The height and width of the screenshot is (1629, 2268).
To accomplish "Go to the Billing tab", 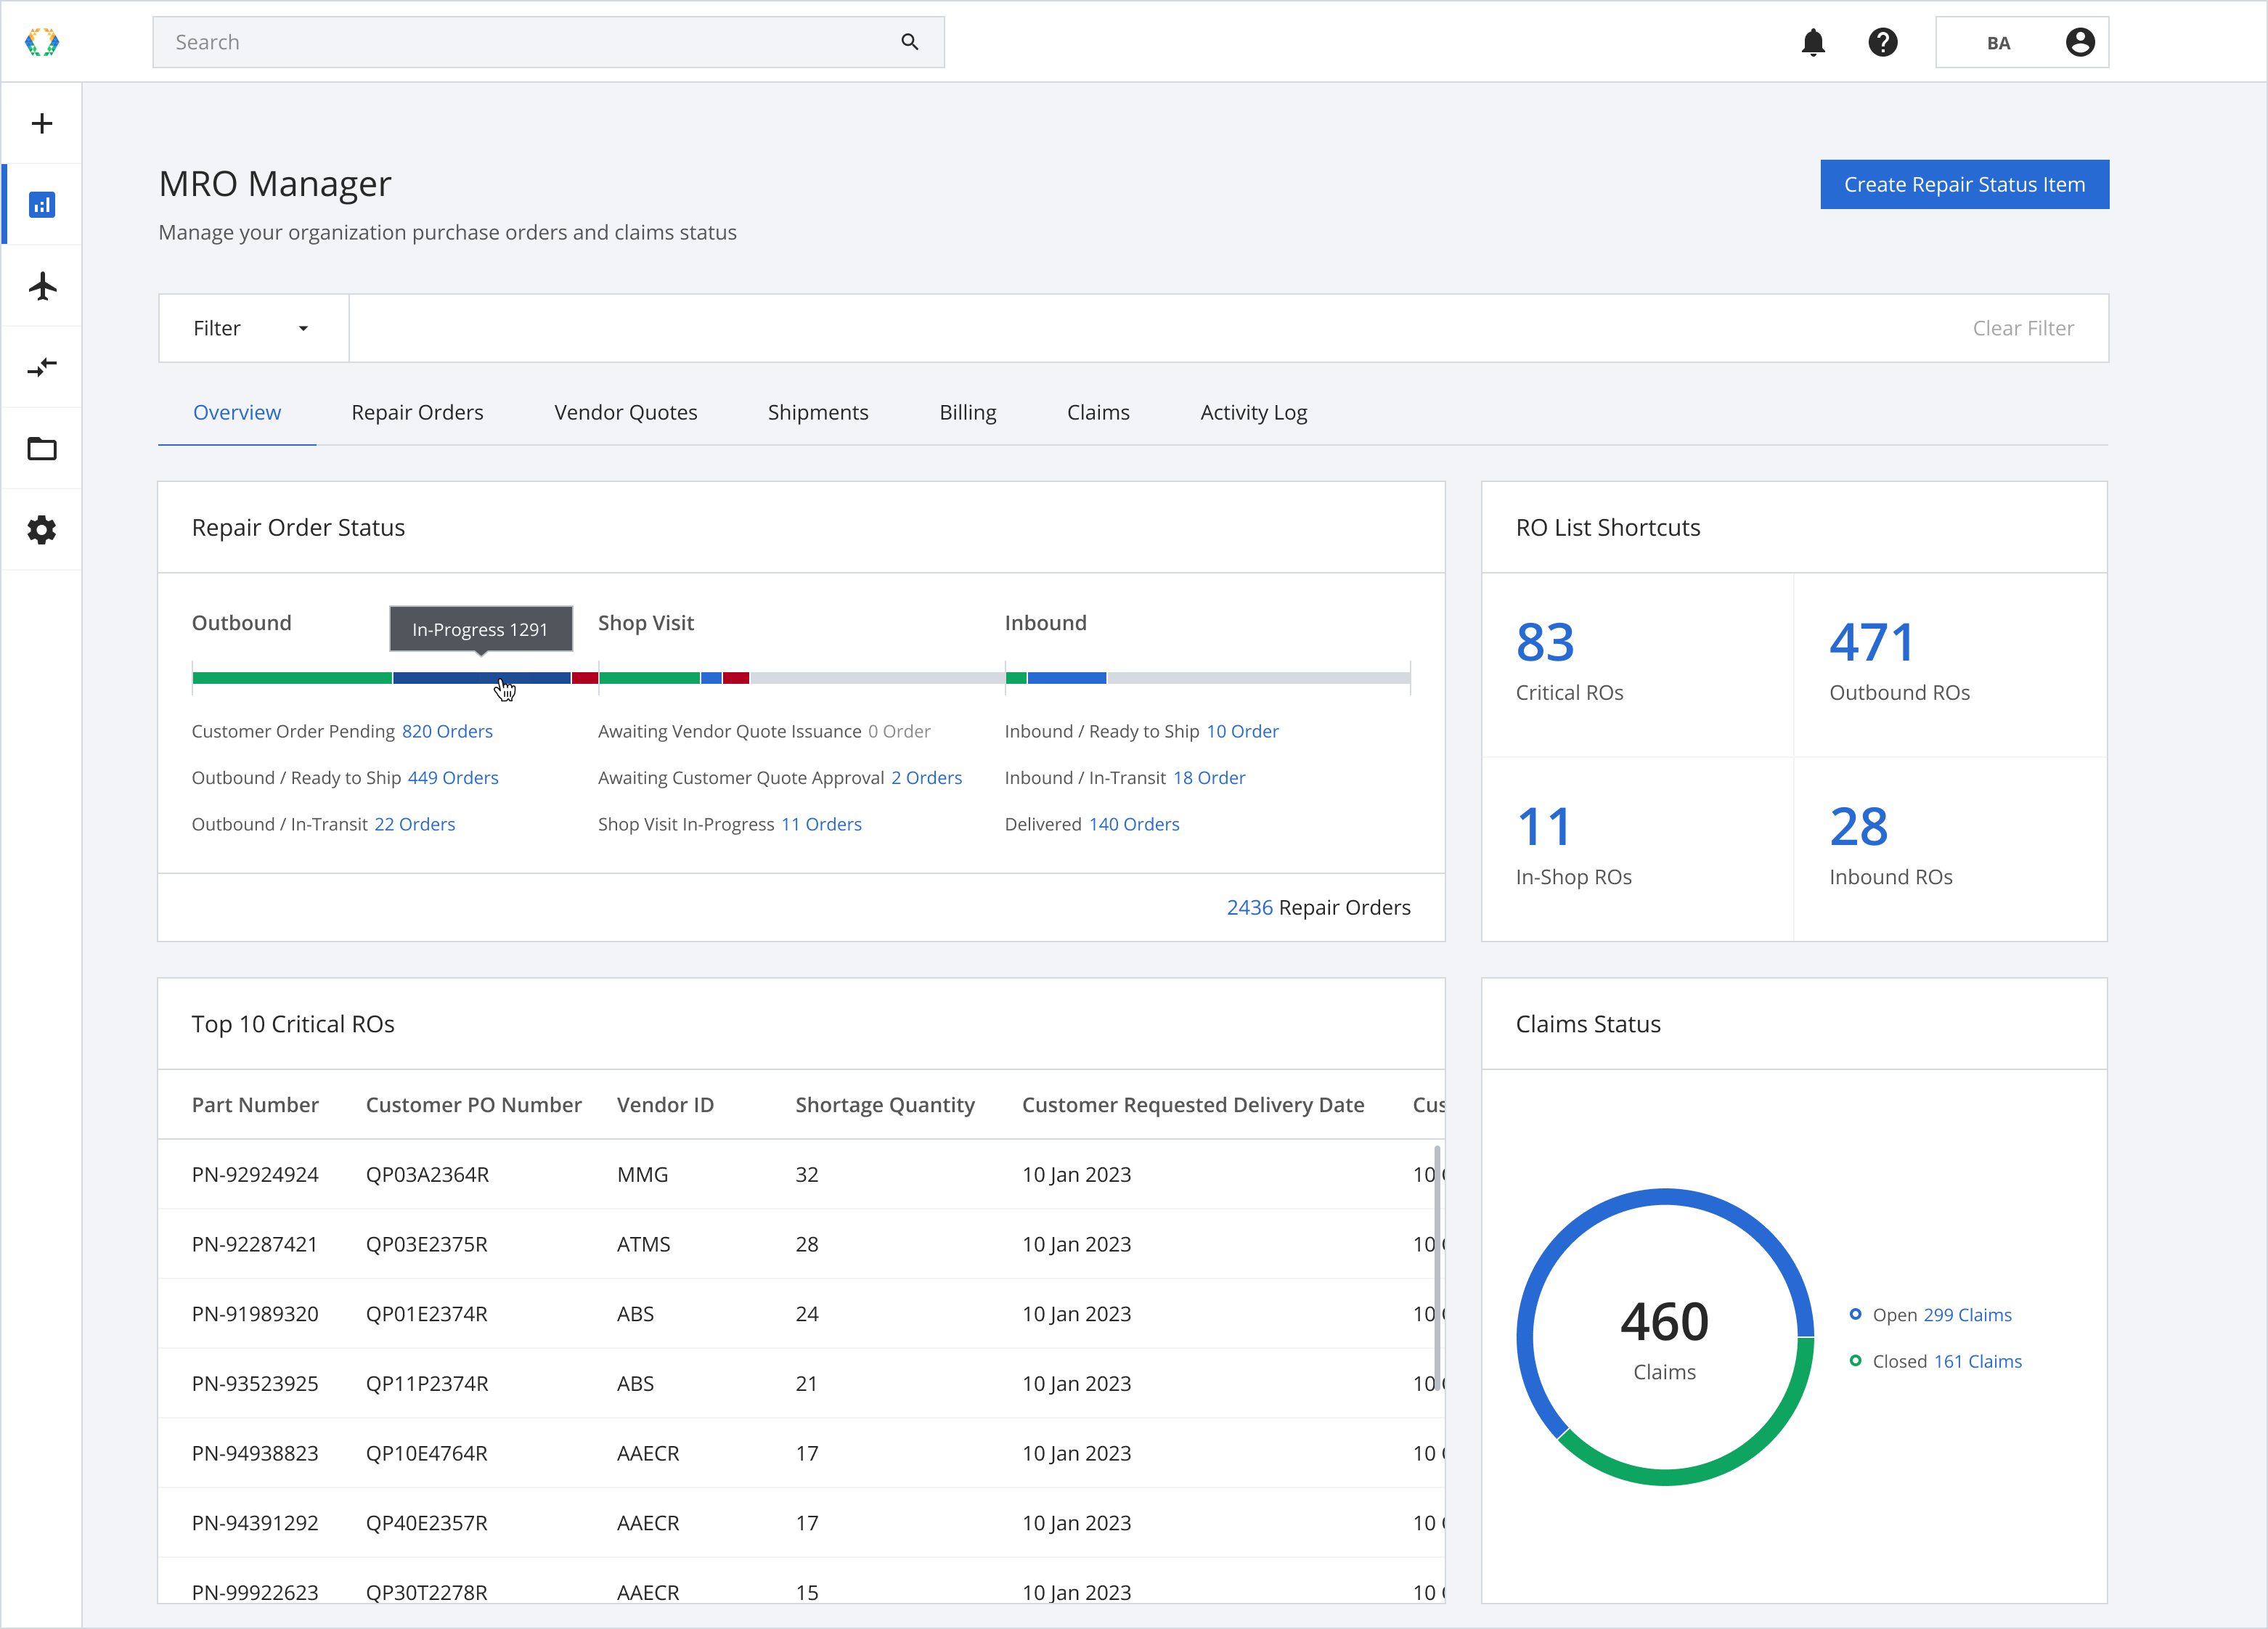I will [968, 412].
